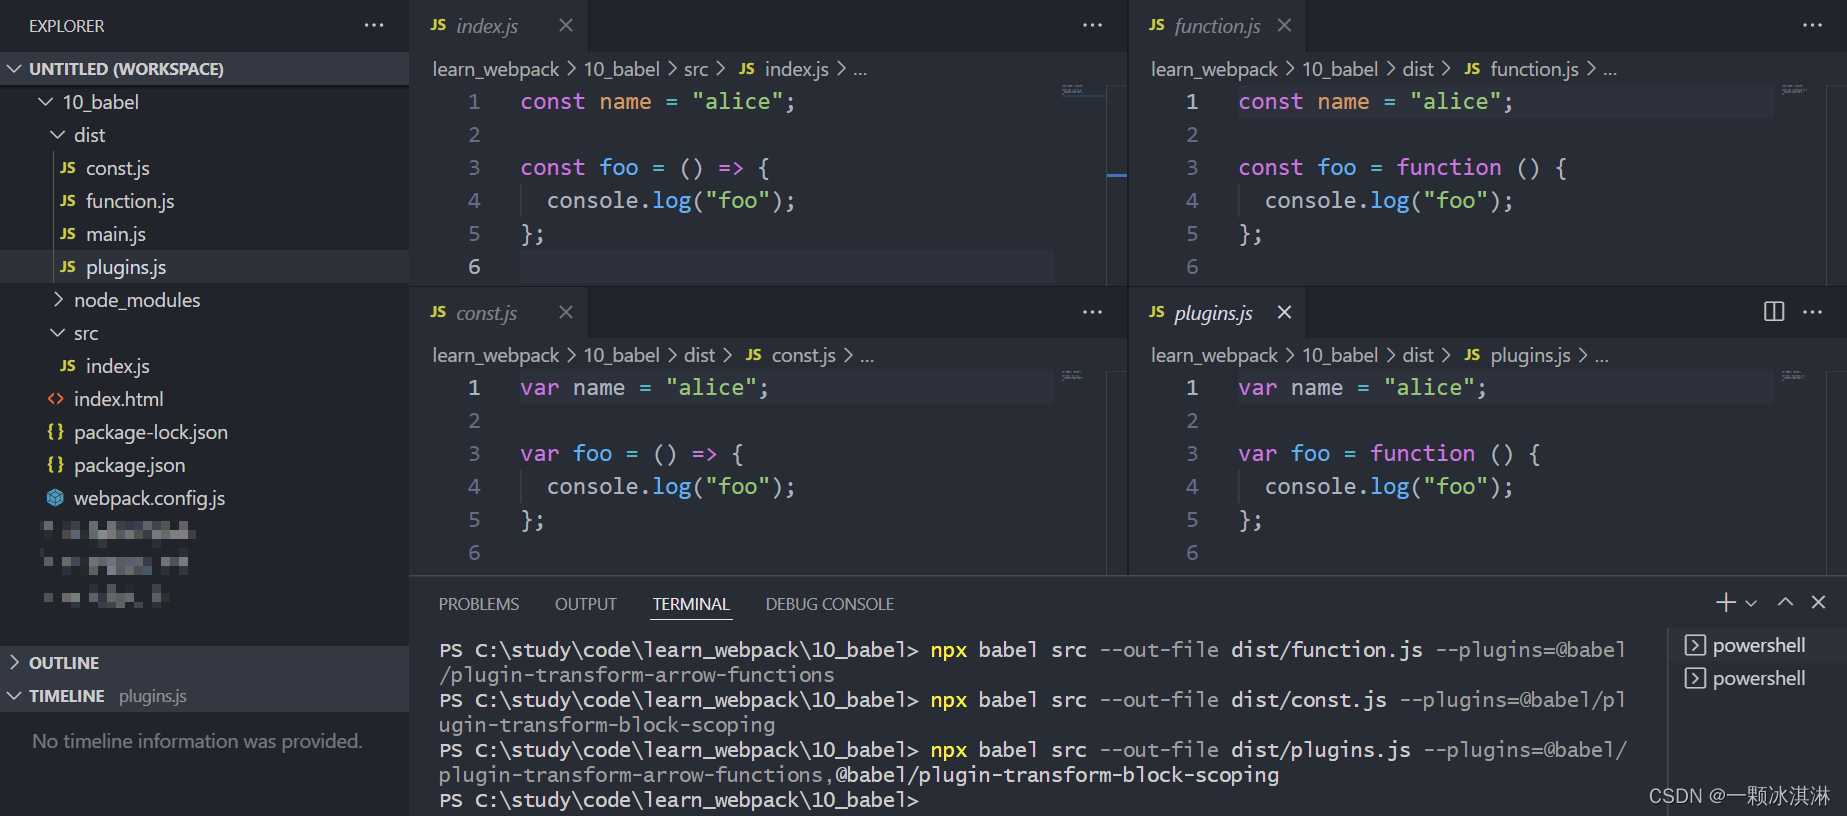Click ellipsis breadcrumb in function.js editor
The image size is (1847, 816).
pos(1609,70)
